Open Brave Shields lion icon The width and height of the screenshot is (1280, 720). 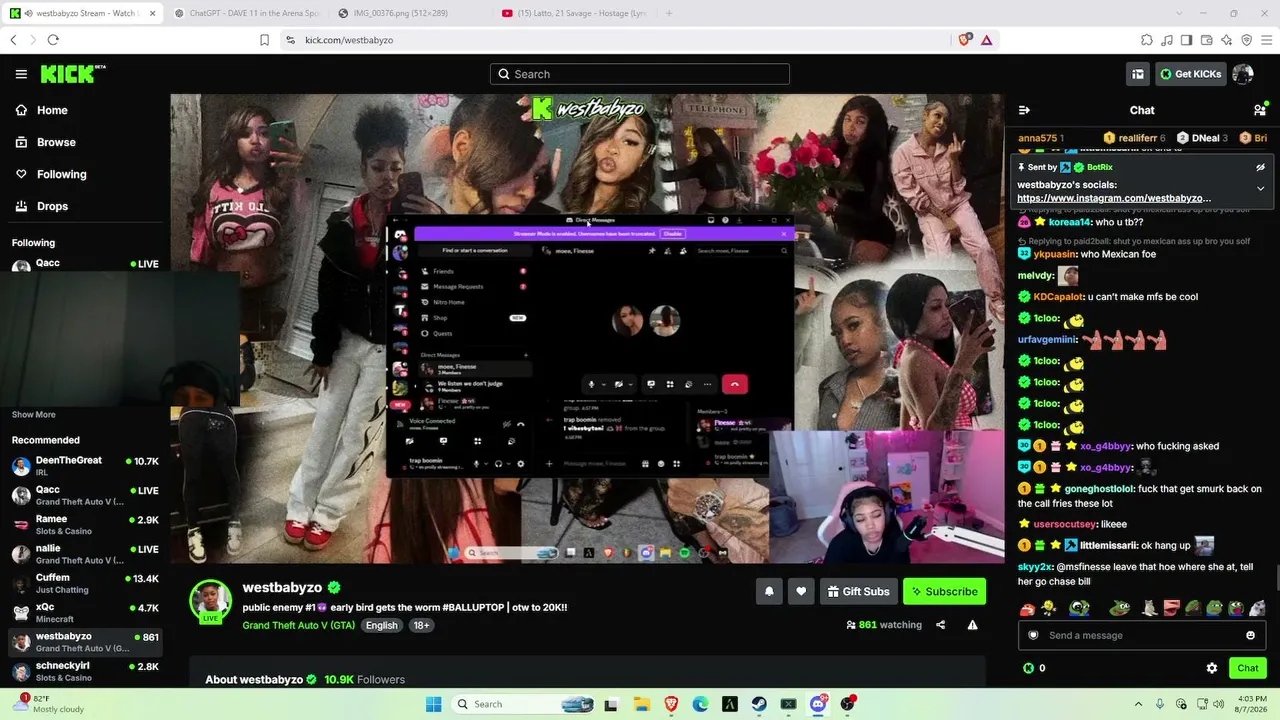pos(964,40)
